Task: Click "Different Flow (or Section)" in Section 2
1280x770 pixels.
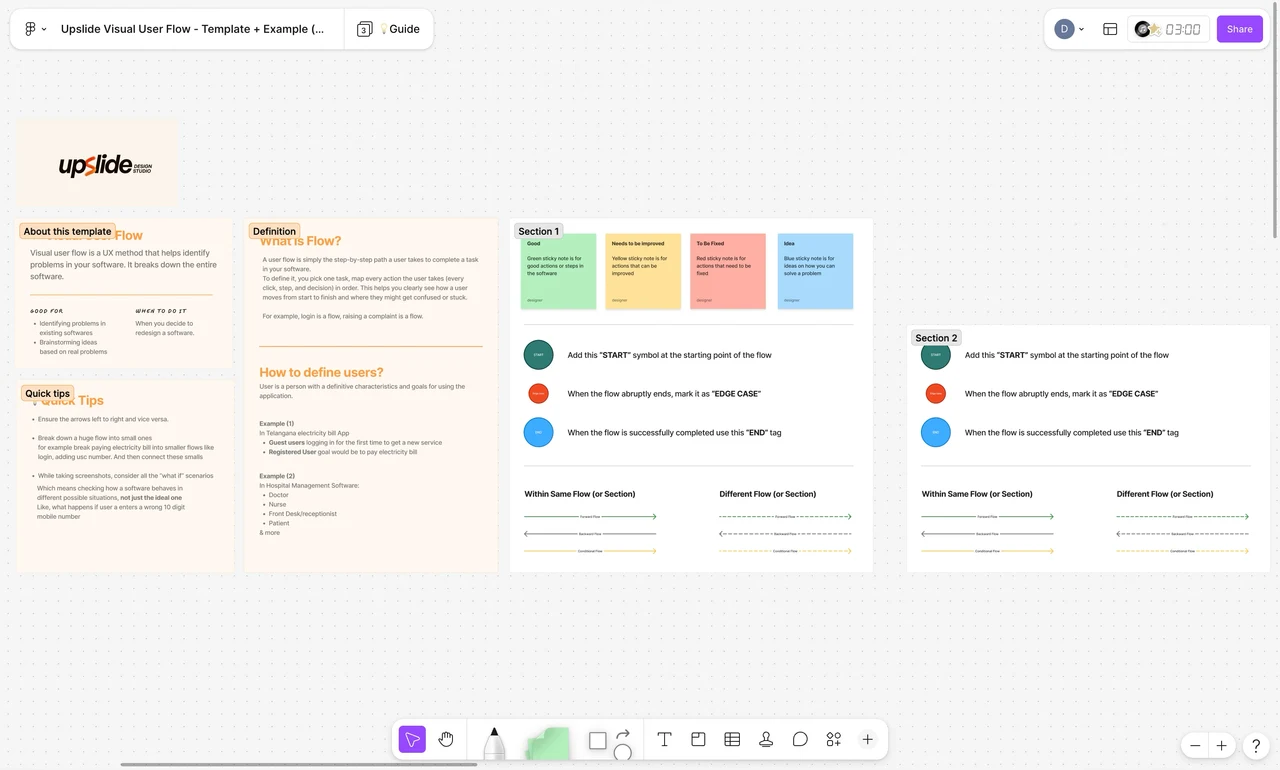Action: coord(1166,494)
